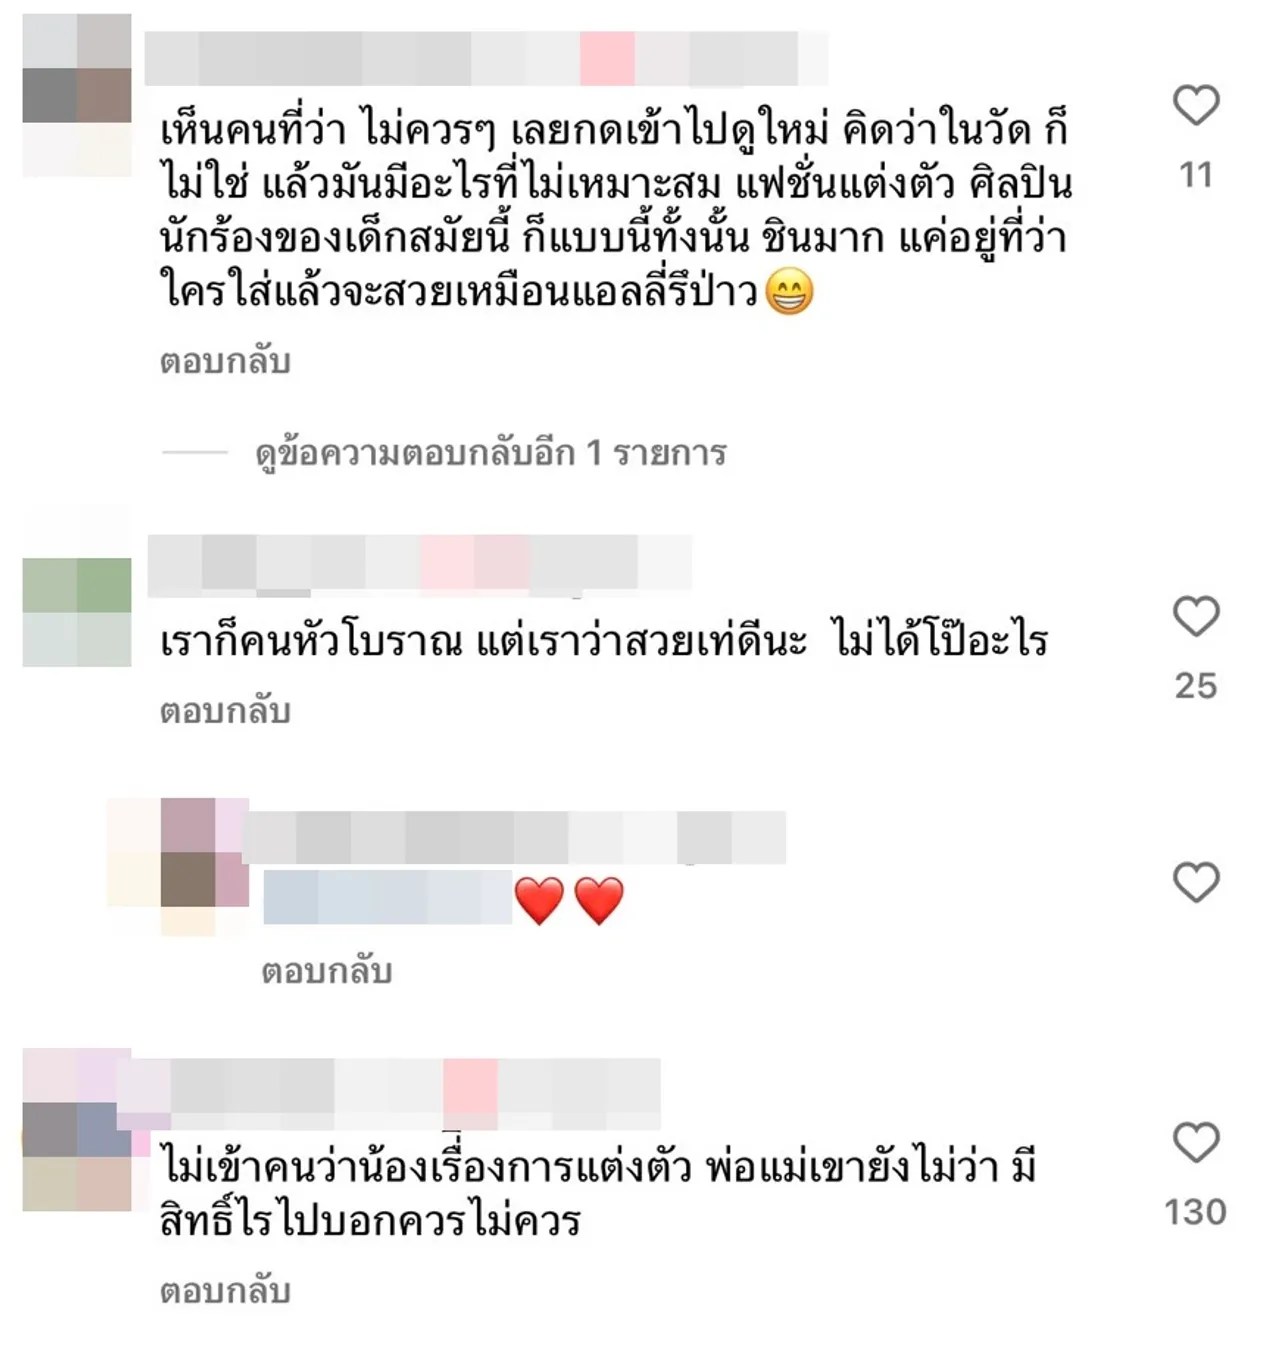The width and height of the screenshot is (1280, 1357).
Task: Open avatar of the เห็นคนที่ว่า commenter
Action: tap(77, 95)
